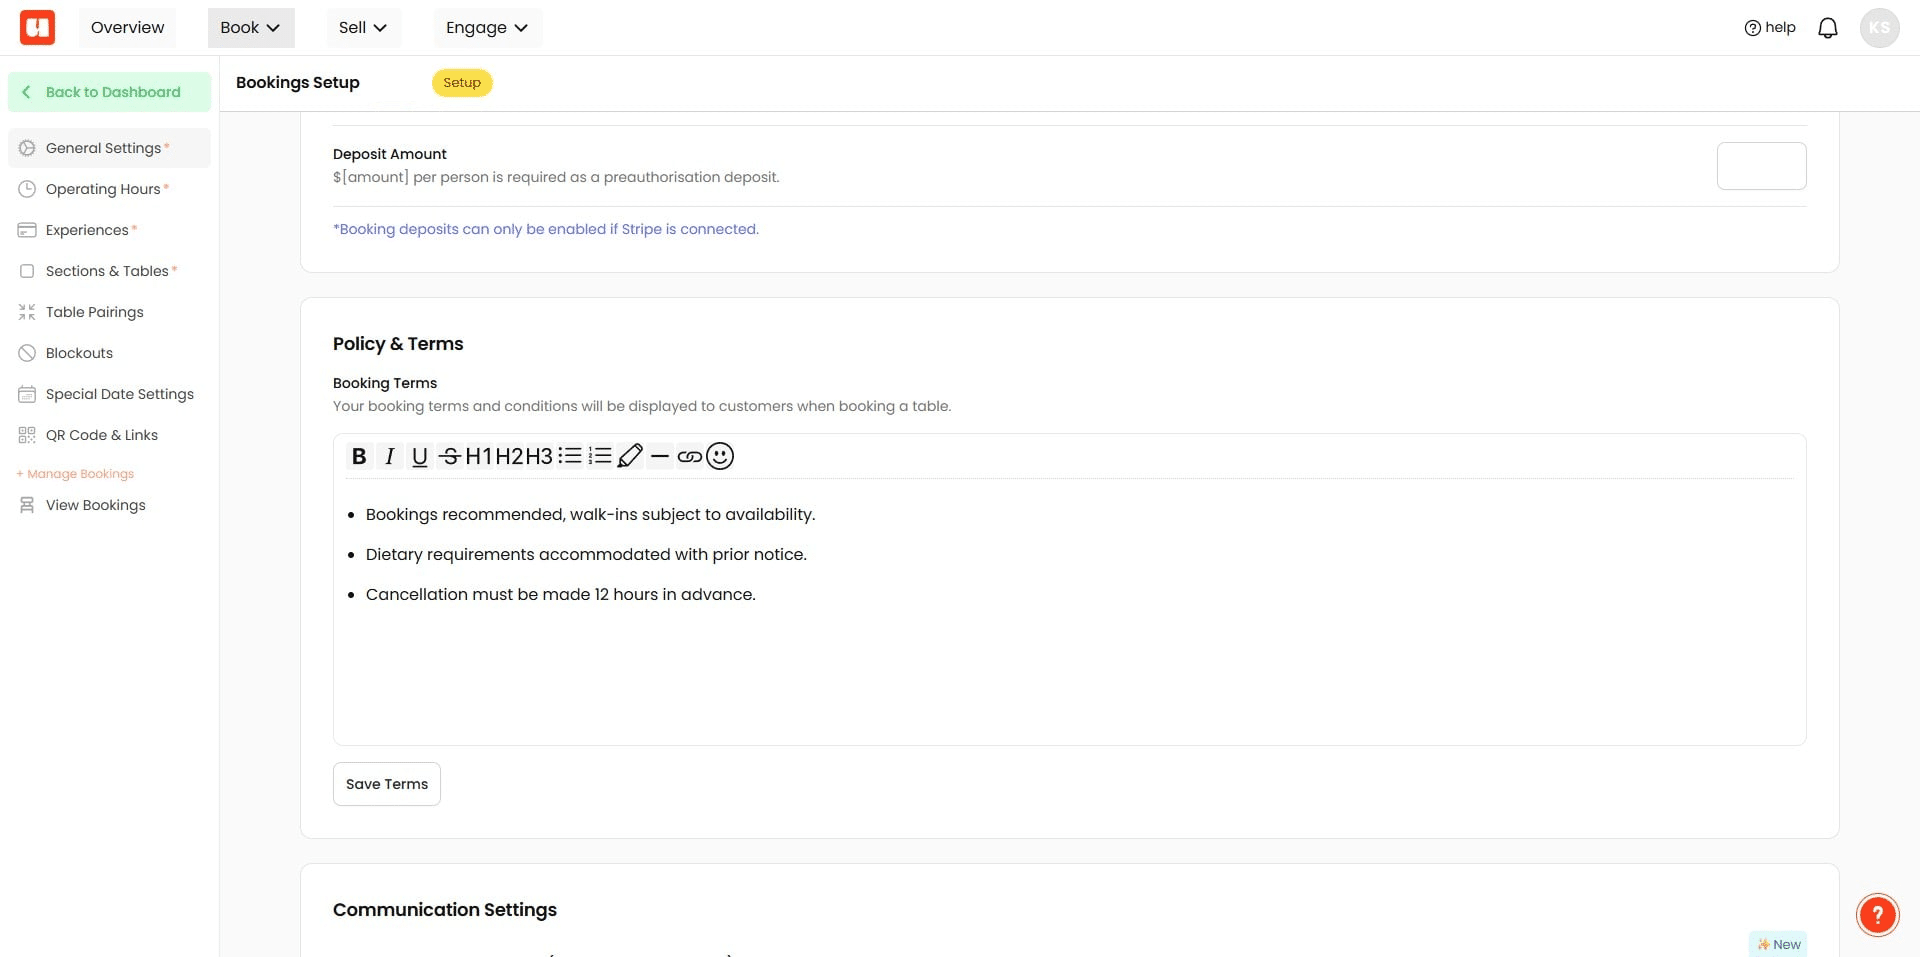Open Table Pairings in sidebar
This screenshot has height=957, width=1920.
pyautogui.click(x=109, y=312)
